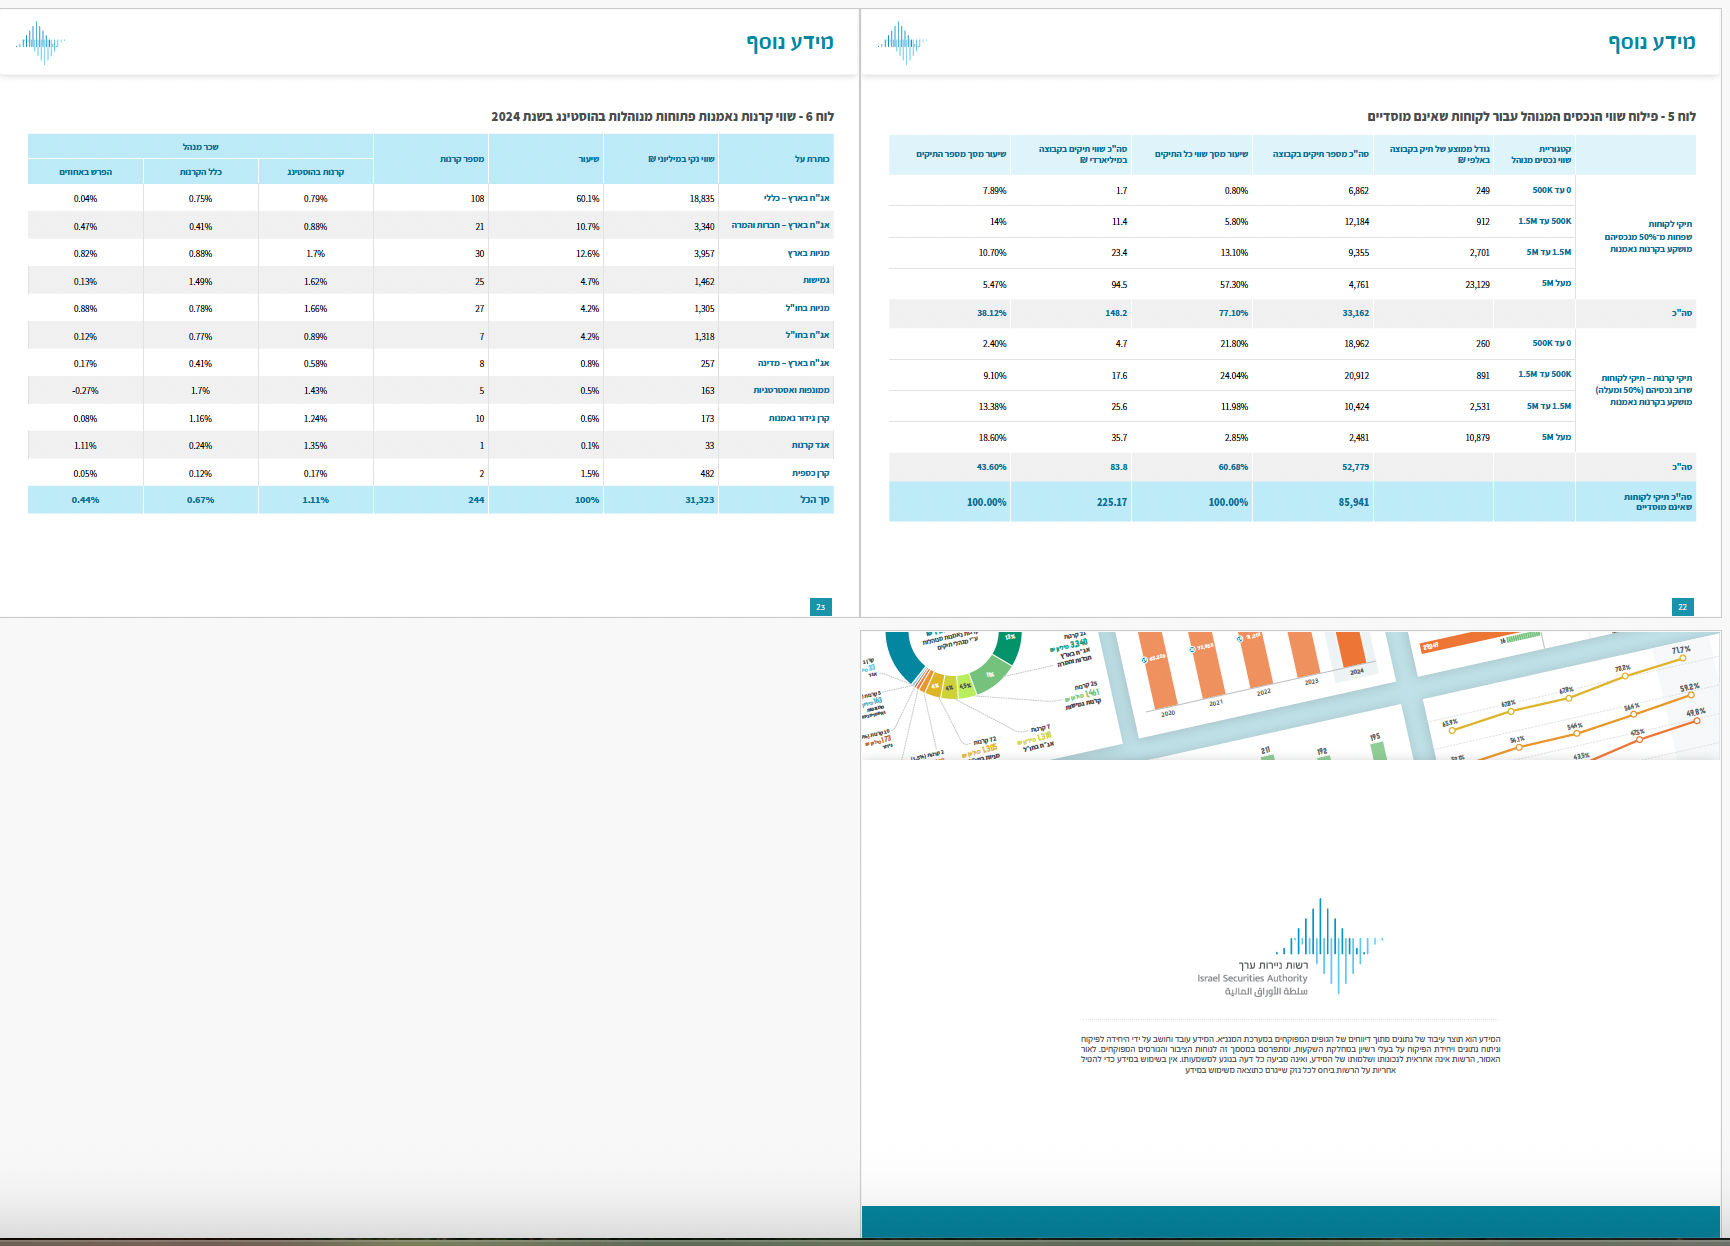Click the 'קרנות בהוסטינג' column header
The width and height of the screenshot is (1730, 1246).
pos(316,172)
